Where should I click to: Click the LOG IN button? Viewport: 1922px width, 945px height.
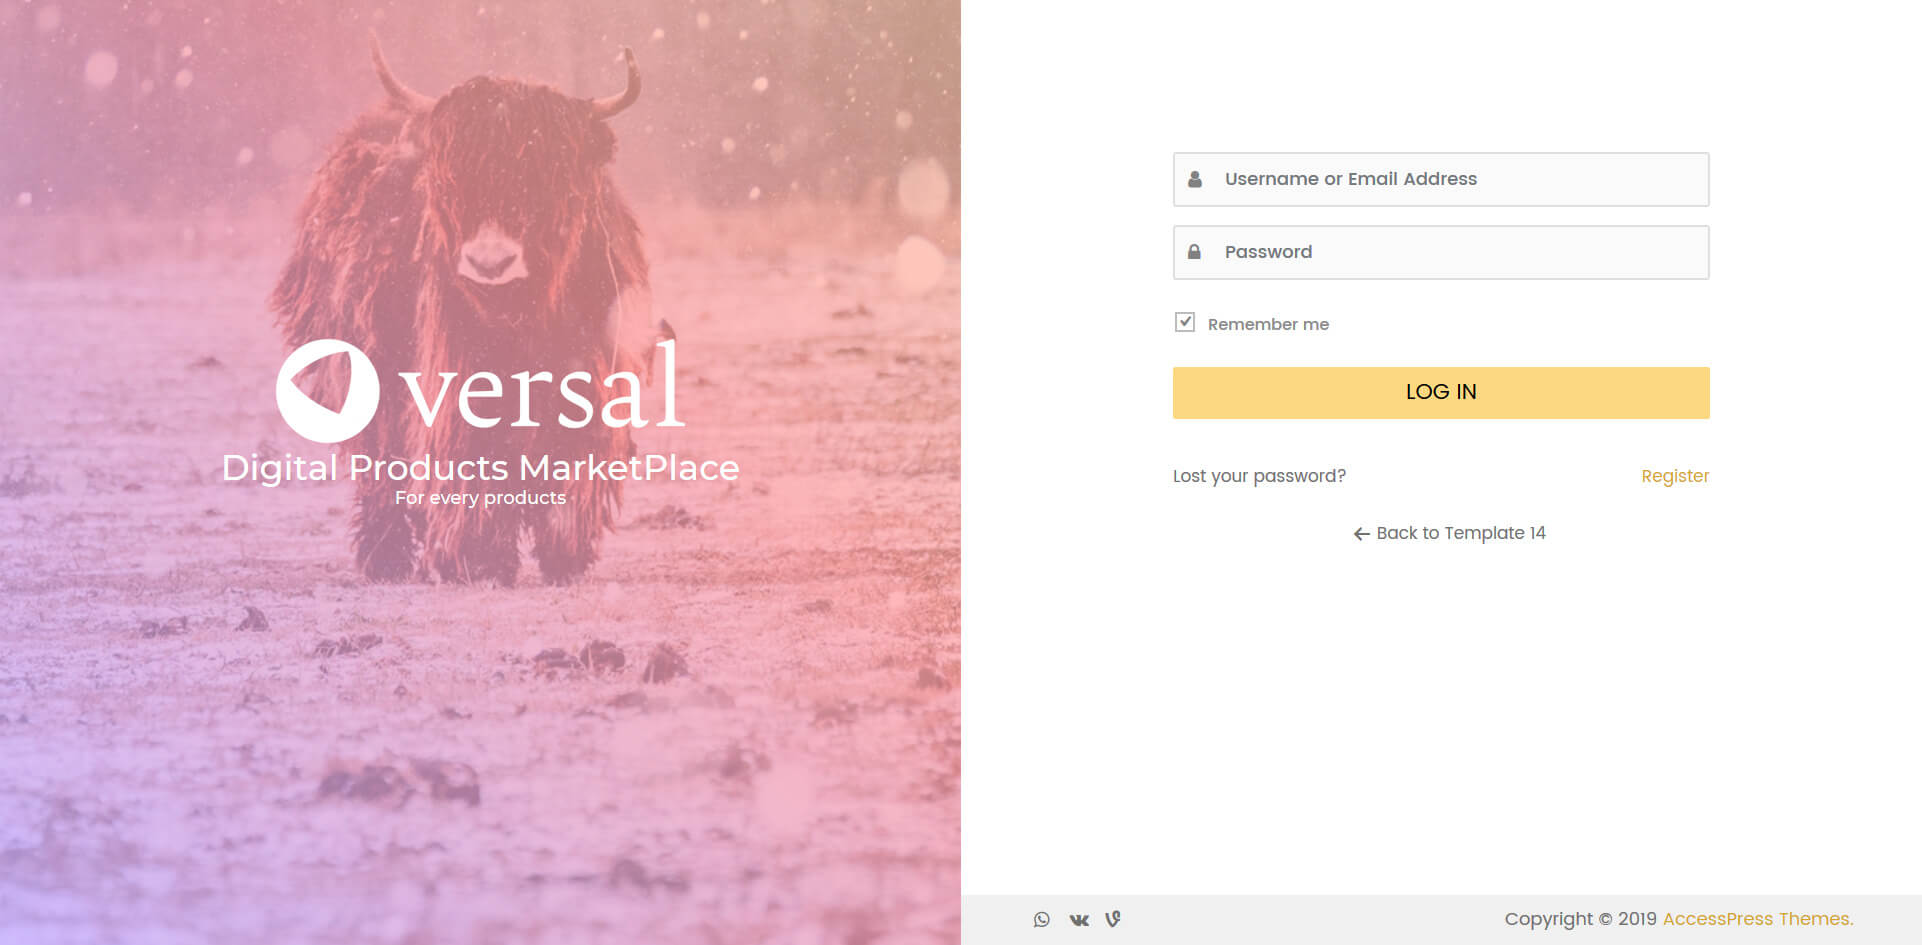pyautogui.click(x=1441, y=393)
